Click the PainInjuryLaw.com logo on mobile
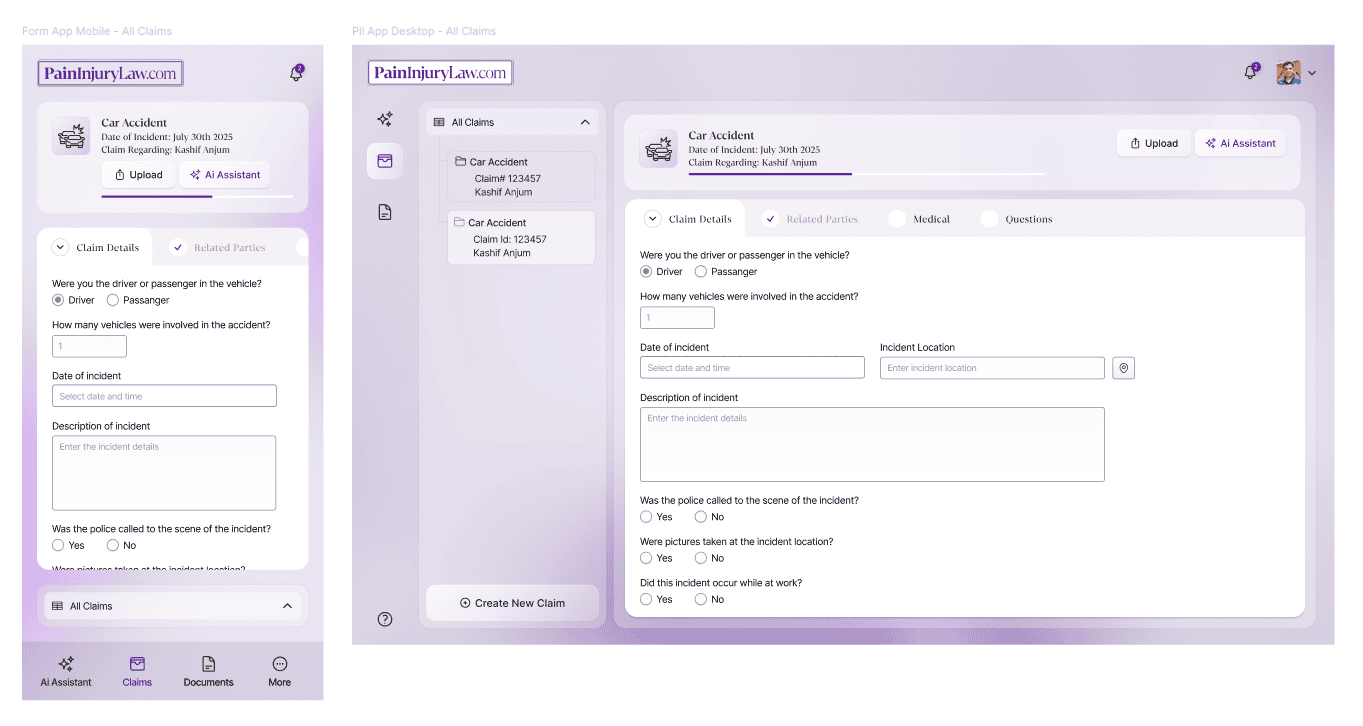This screenshot has width=1363, height=726. 111,73
